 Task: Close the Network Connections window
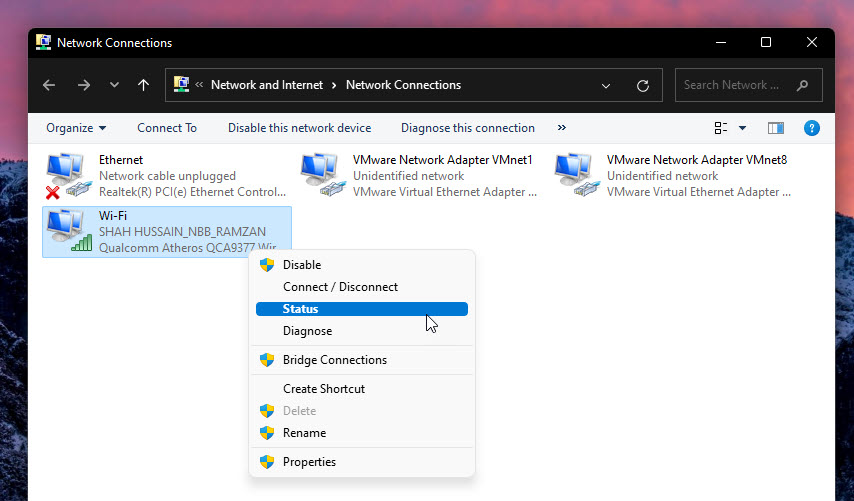click(812, 42)
